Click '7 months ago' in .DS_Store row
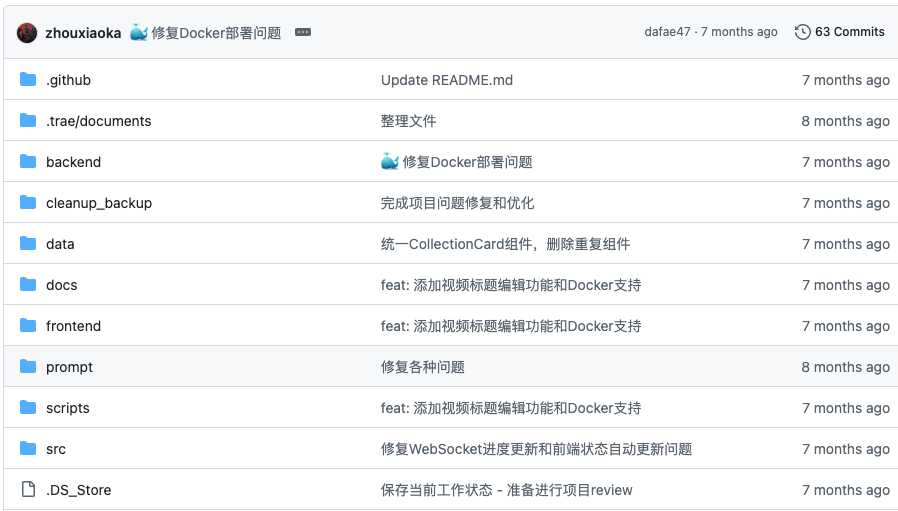 (846, 490)
